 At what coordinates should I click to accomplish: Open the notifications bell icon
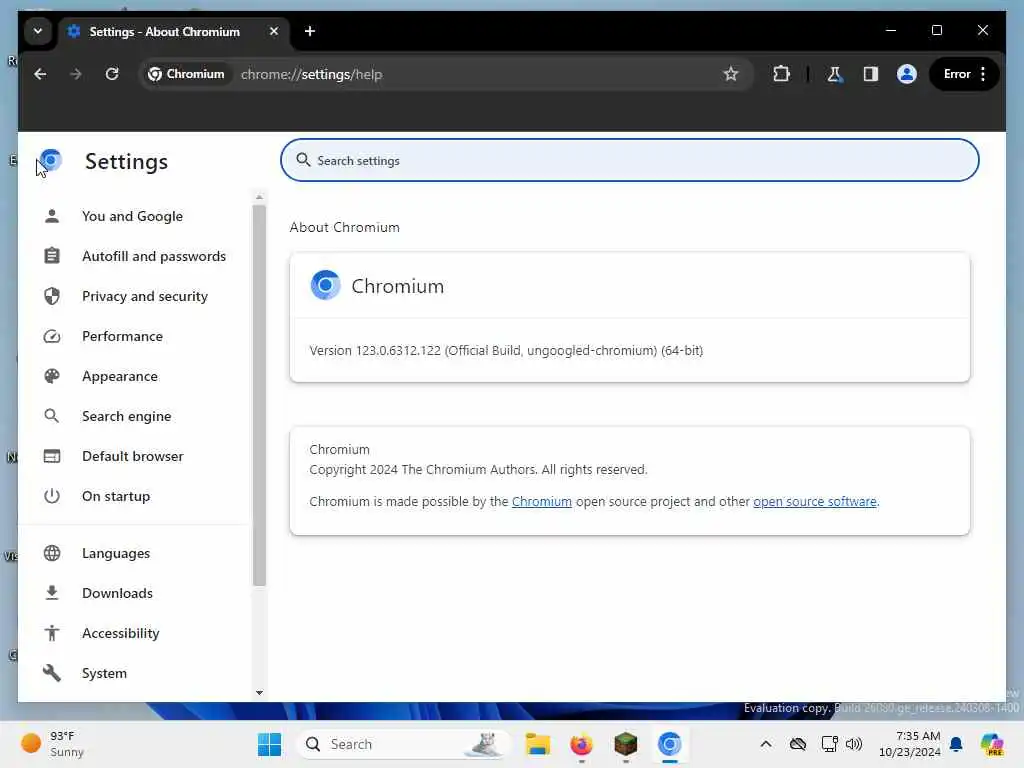[x=957, y=744]
